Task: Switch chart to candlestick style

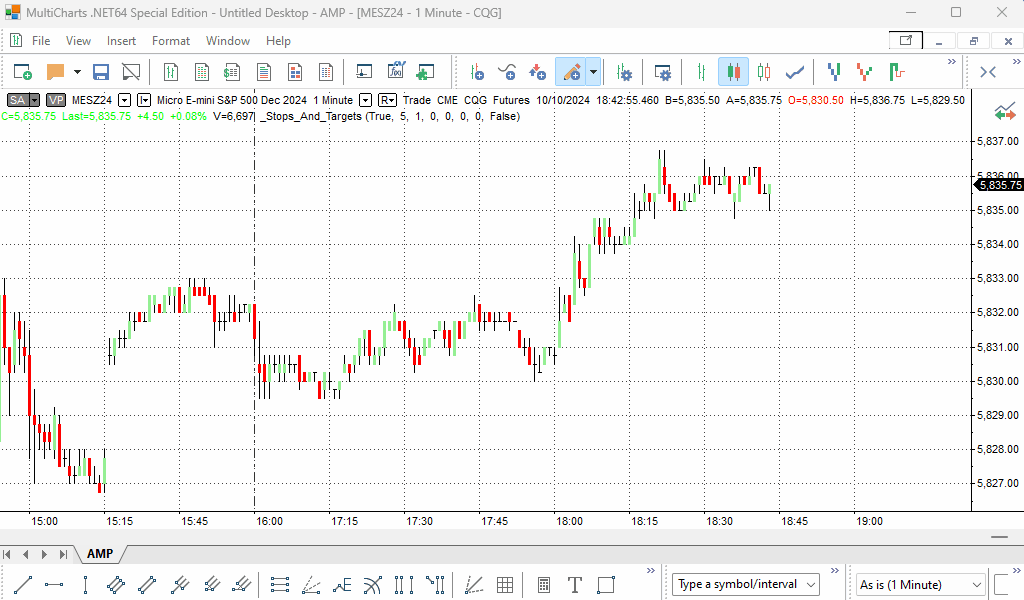Action: pos(733,72)
